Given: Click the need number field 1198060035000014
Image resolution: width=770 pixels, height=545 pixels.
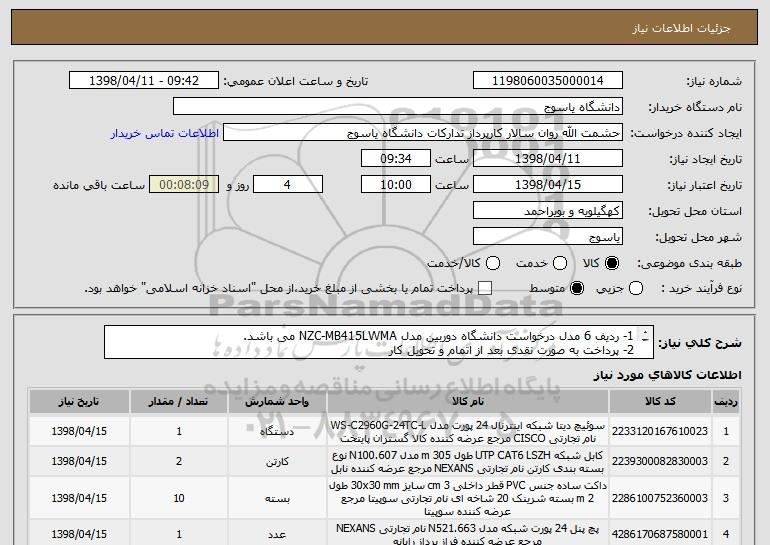Looking at the screenshot, I should (x=548, y=81).
